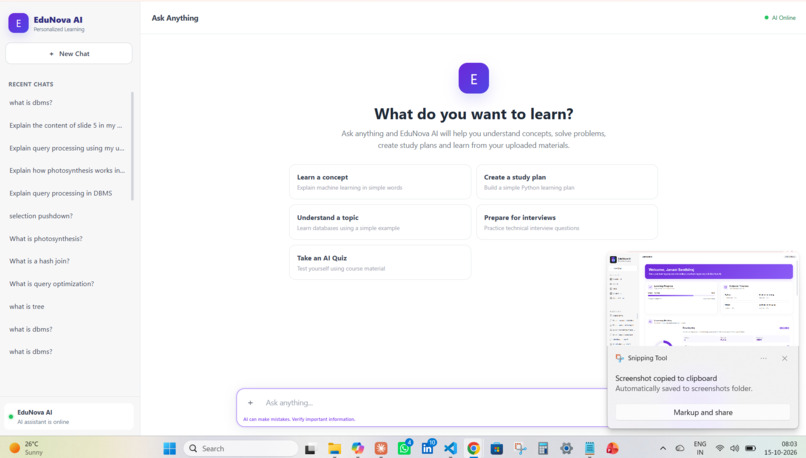The width and height of the screenshot is (806, 458).
Task: Click the AI Online status indicator
Action: click(x=780, y=17)
